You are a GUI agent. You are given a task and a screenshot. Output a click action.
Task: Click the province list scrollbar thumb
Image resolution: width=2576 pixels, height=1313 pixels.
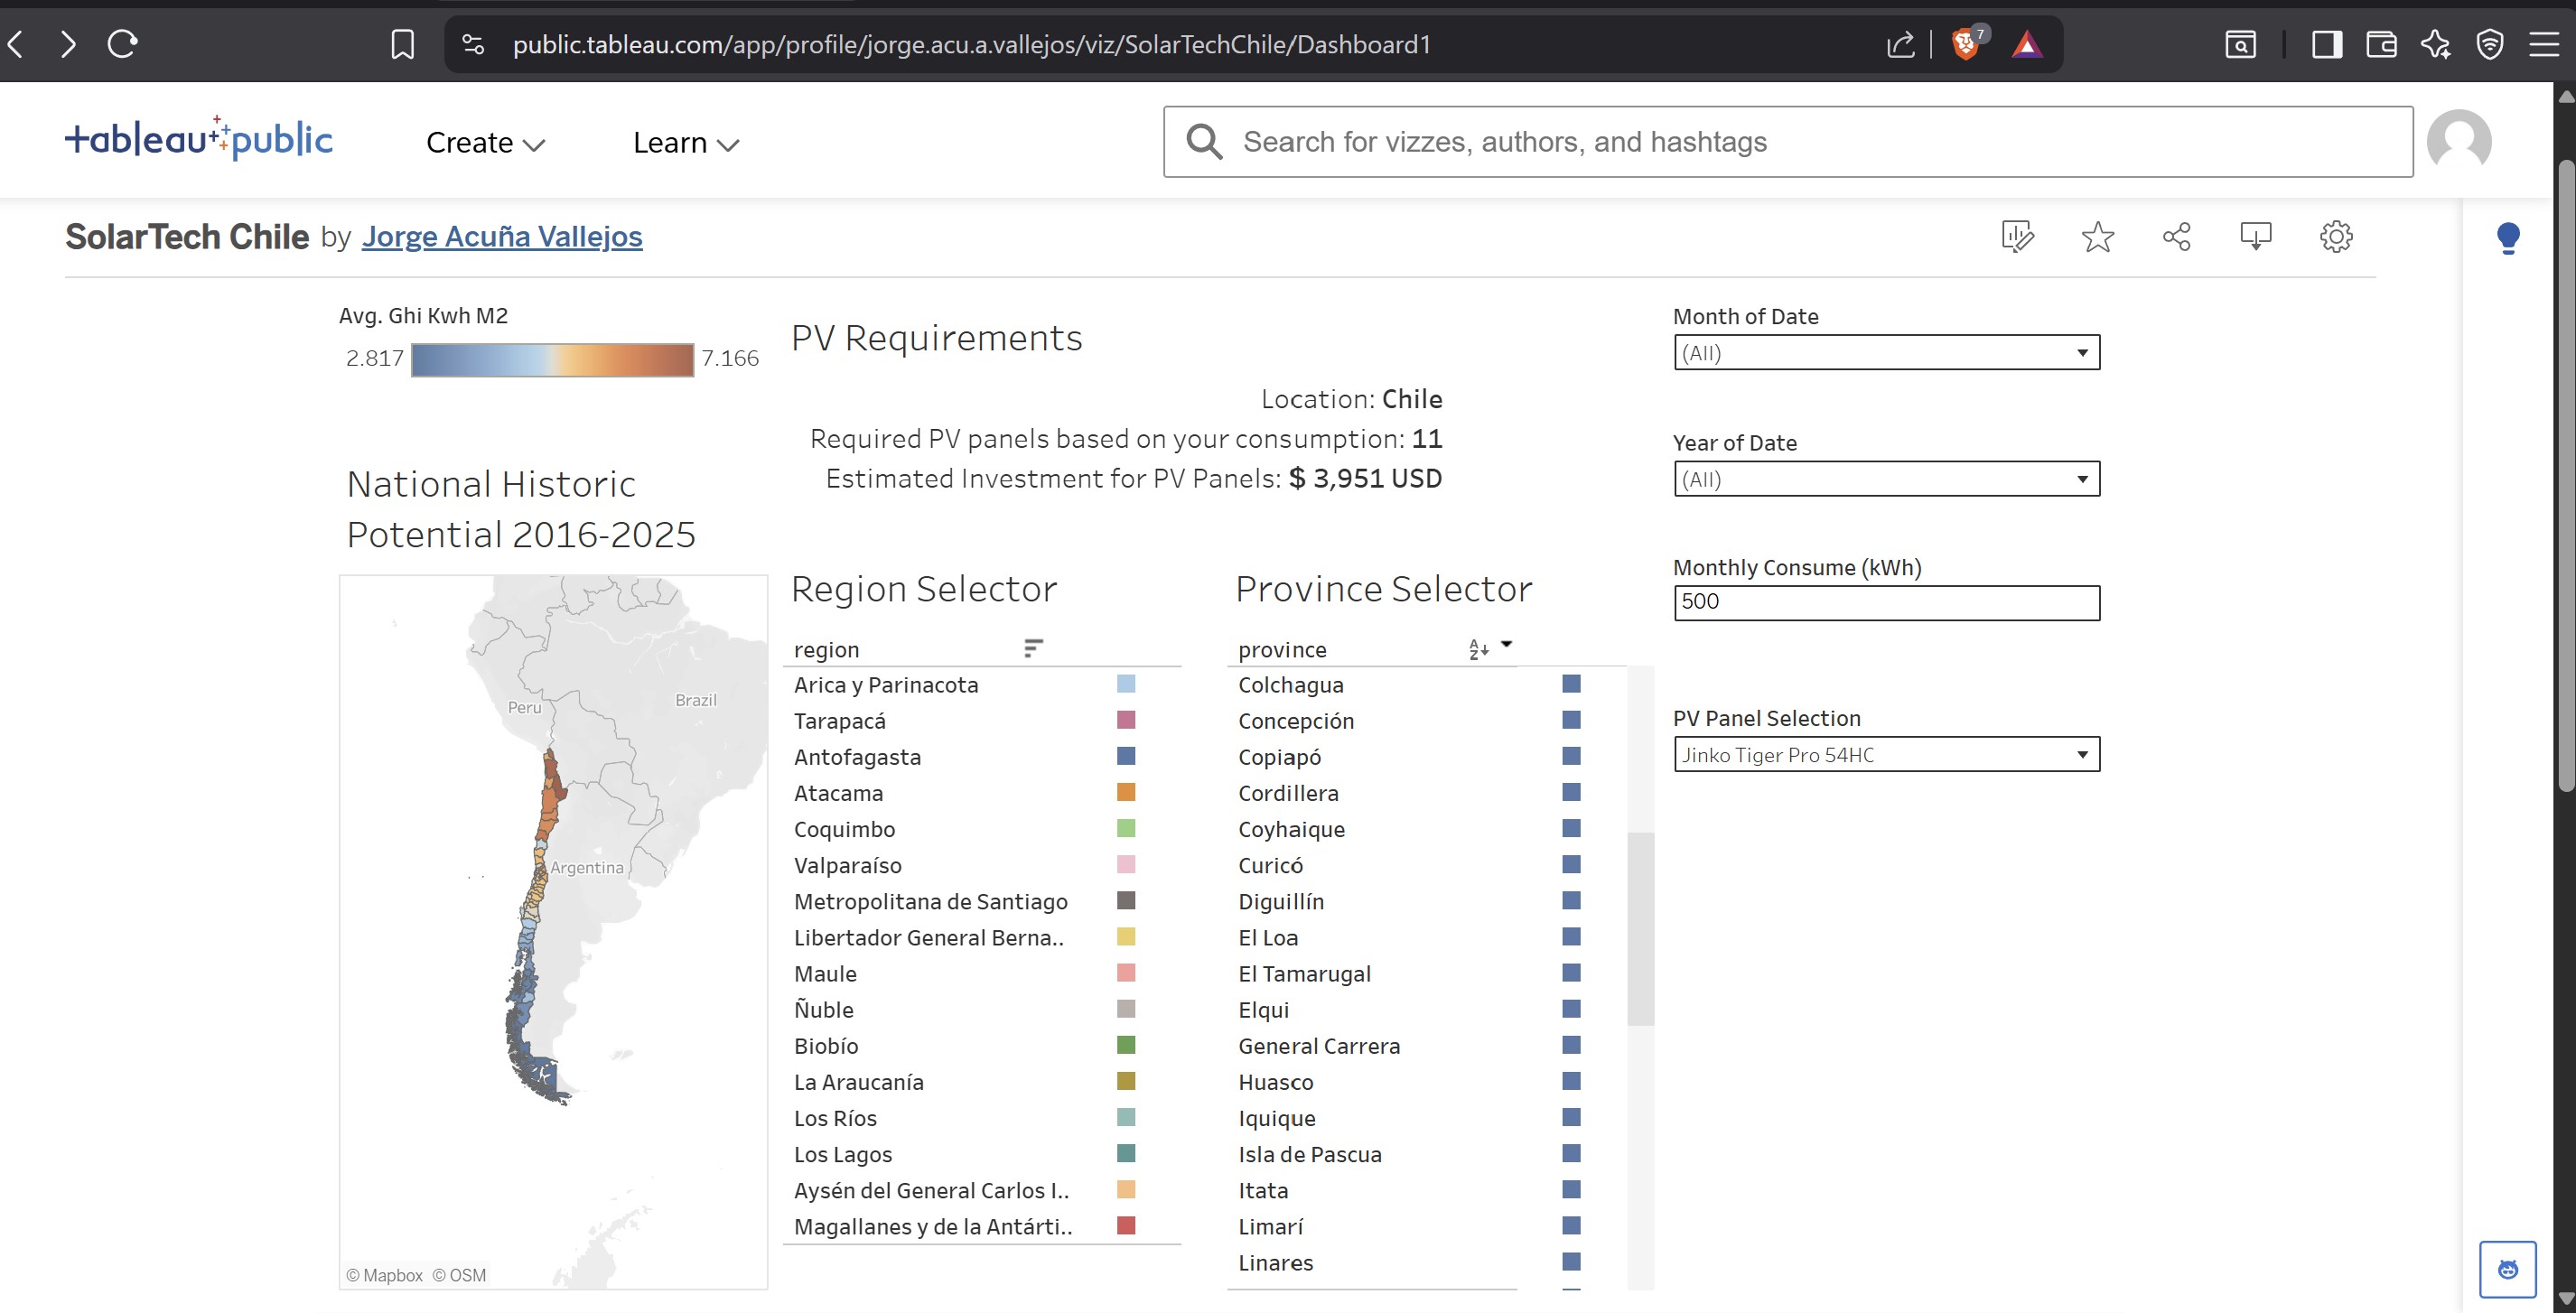click(x=1640, y=928)
